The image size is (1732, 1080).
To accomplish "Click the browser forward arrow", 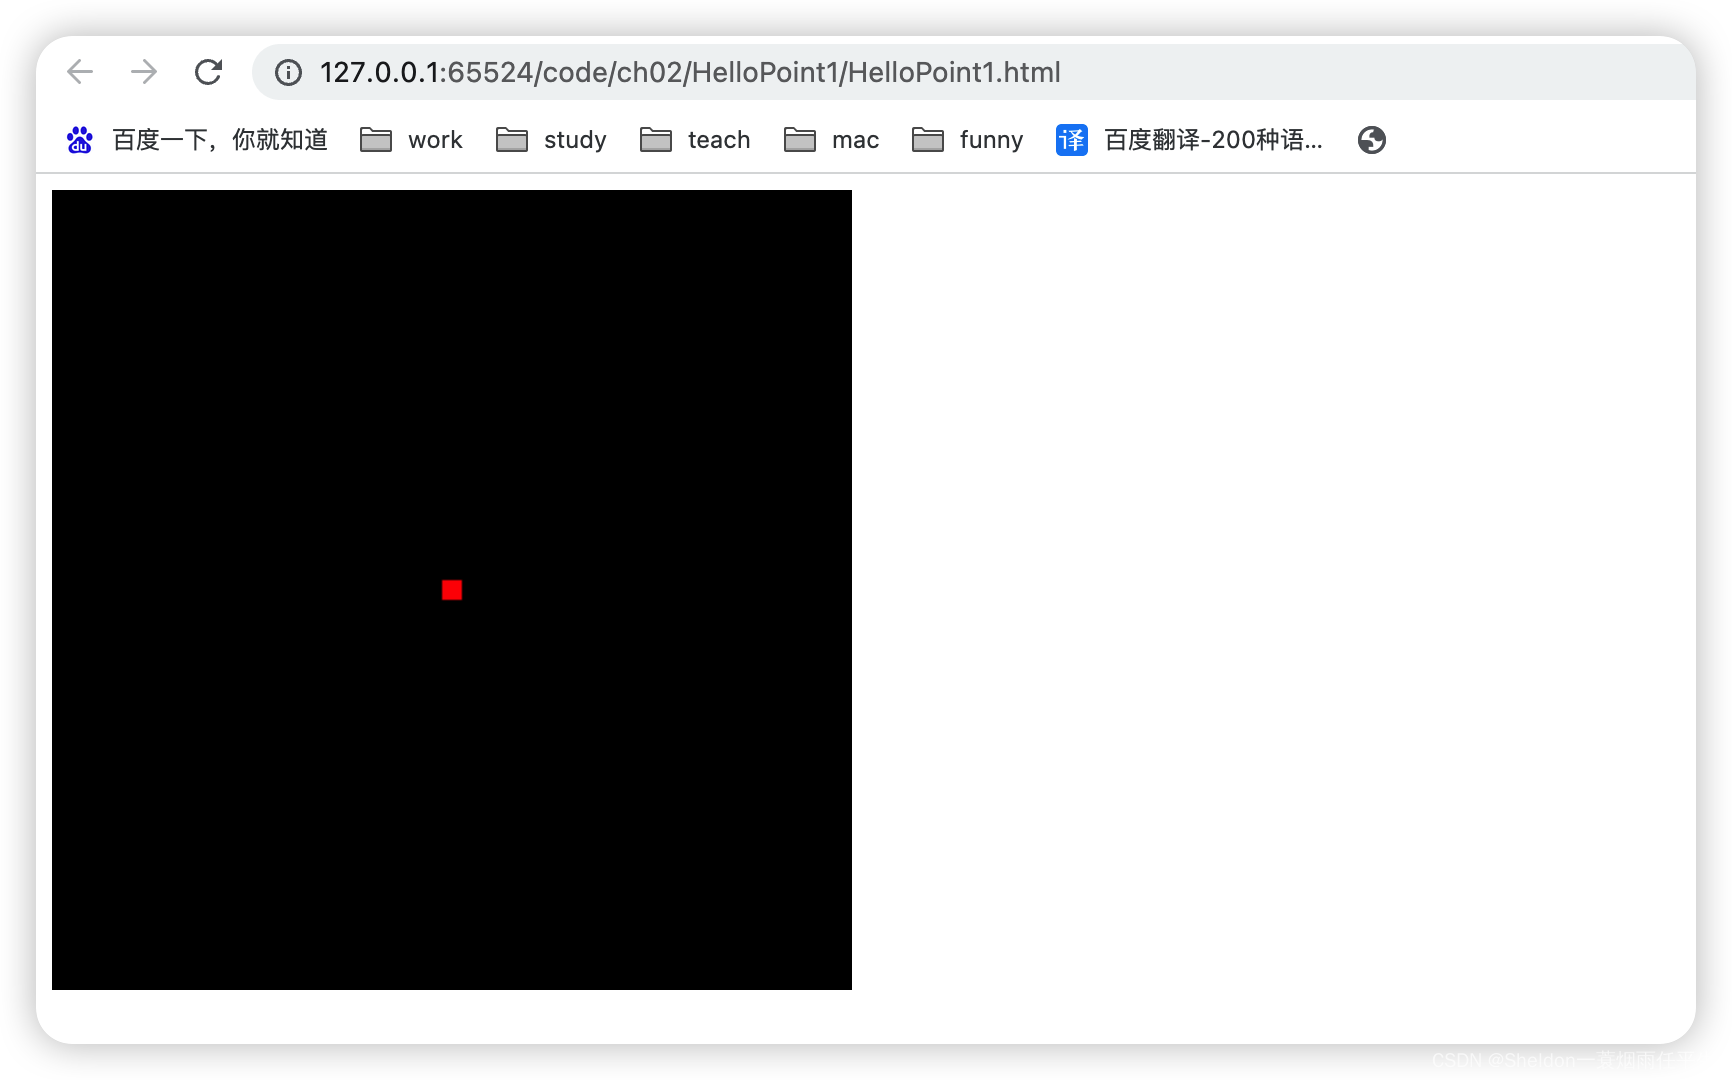I will 144,72.
